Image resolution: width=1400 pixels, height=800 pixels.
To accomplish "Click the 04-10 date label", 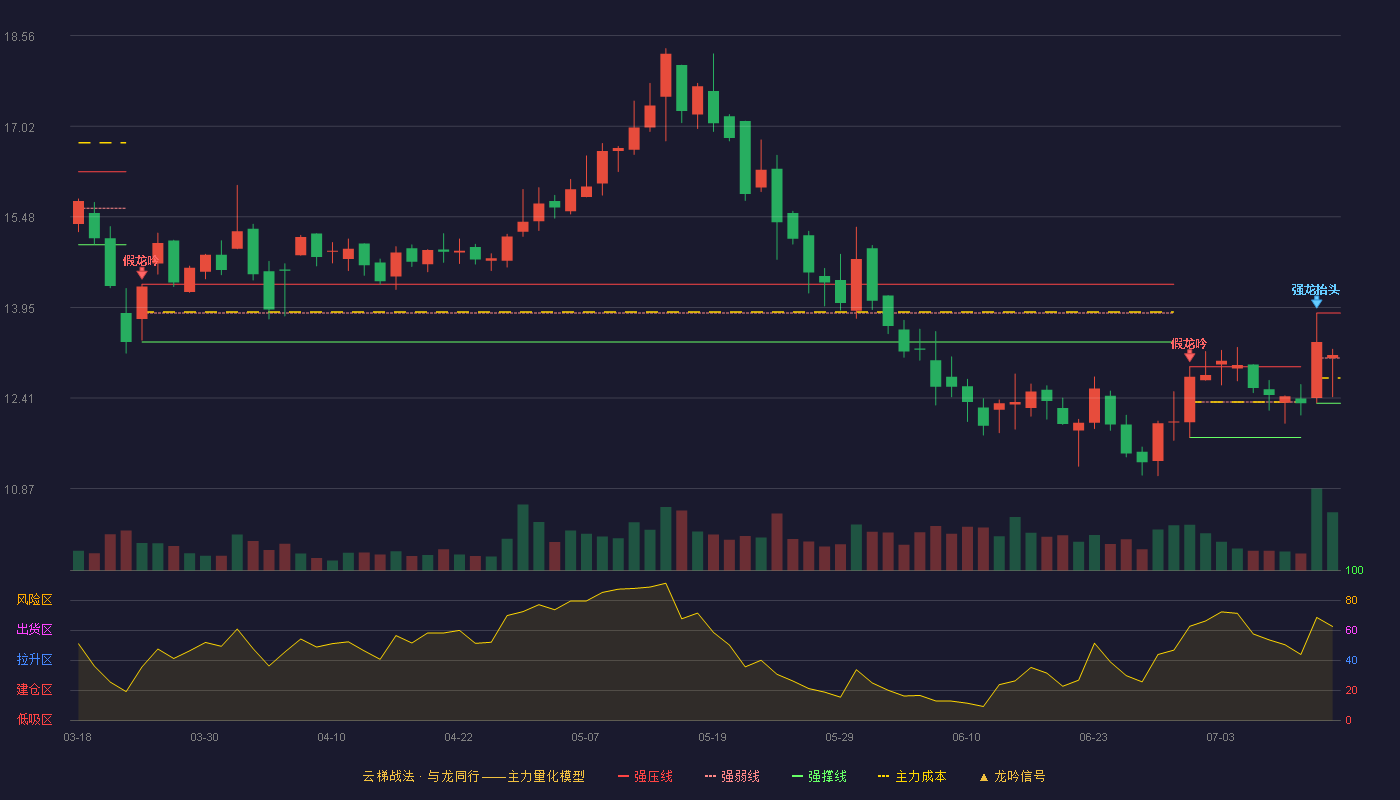I will (x=331, y=737).
